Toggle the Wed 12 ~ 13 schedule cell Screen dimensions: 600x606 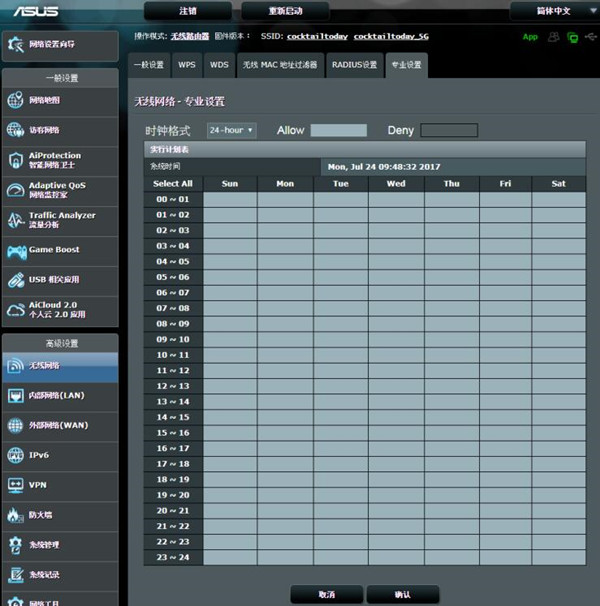click(x=396, y=386)
